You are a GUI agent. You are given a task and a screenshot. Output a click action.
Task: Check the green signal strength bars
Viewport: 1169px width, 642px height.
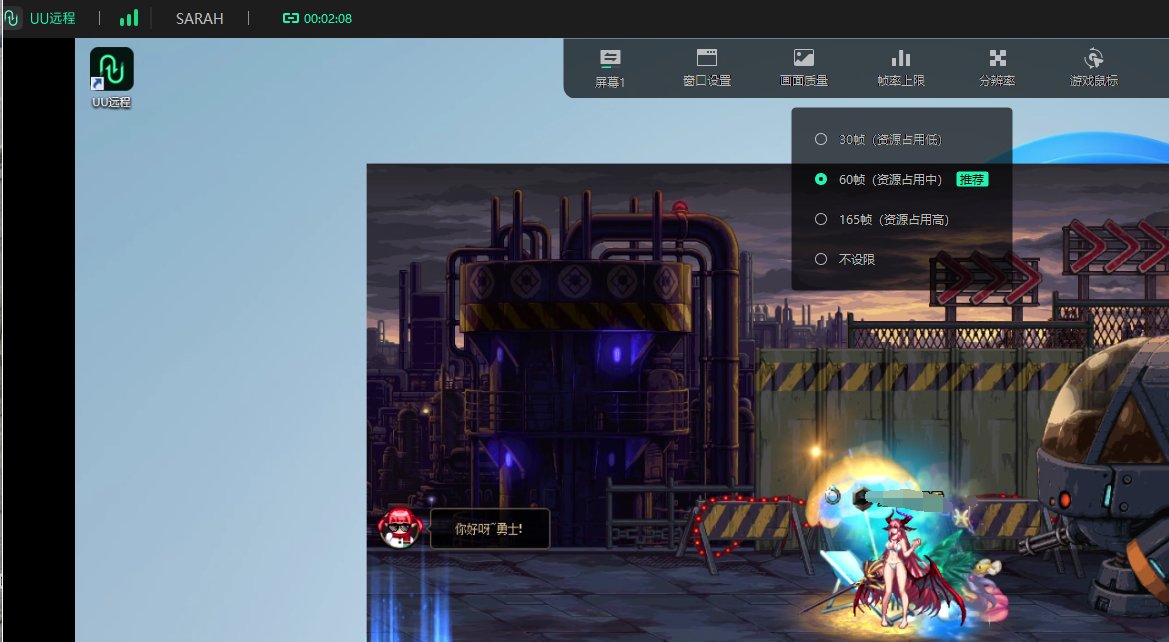129,18
